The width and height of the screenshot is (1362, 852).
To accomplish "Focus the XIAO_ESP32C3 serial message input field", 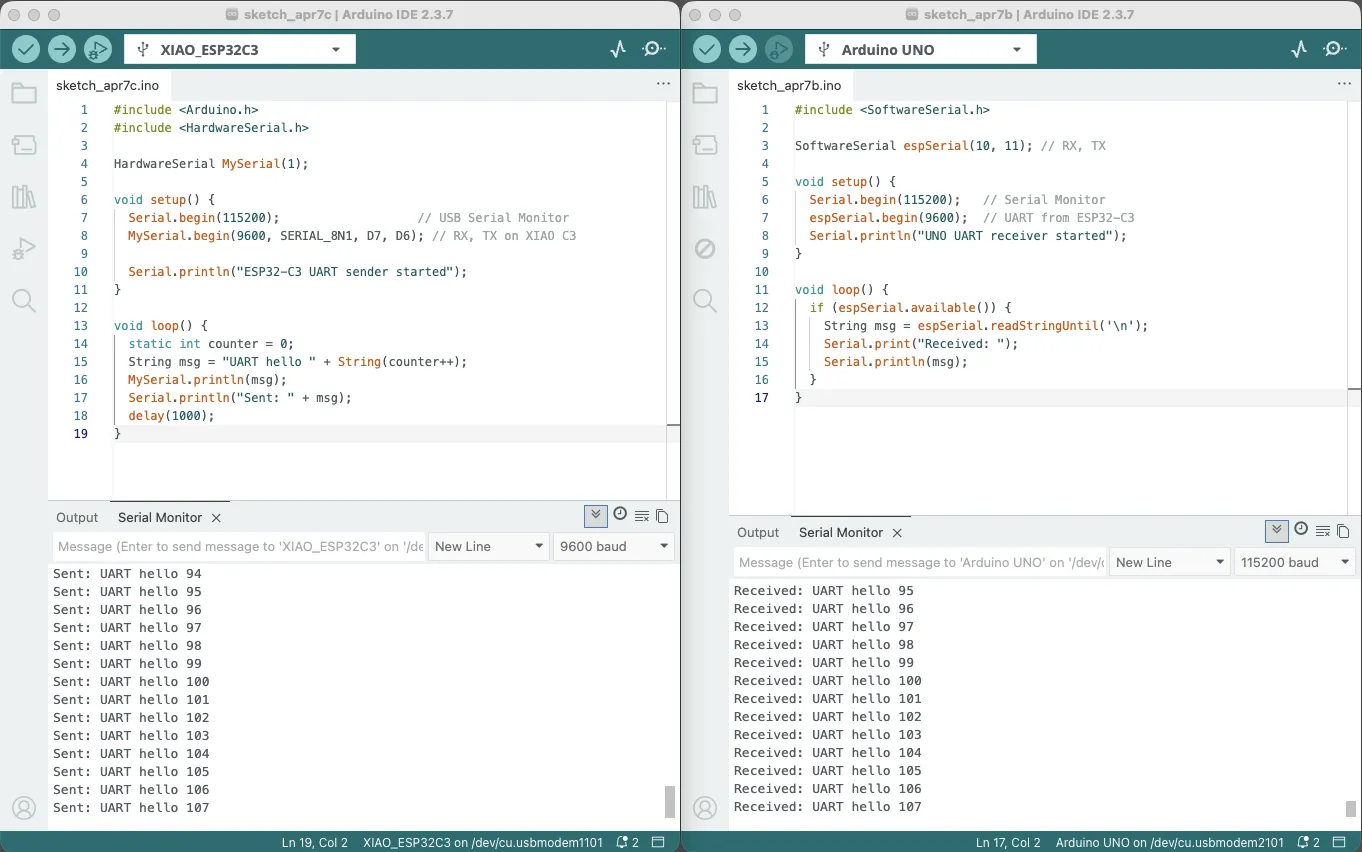I will (240, 547).
